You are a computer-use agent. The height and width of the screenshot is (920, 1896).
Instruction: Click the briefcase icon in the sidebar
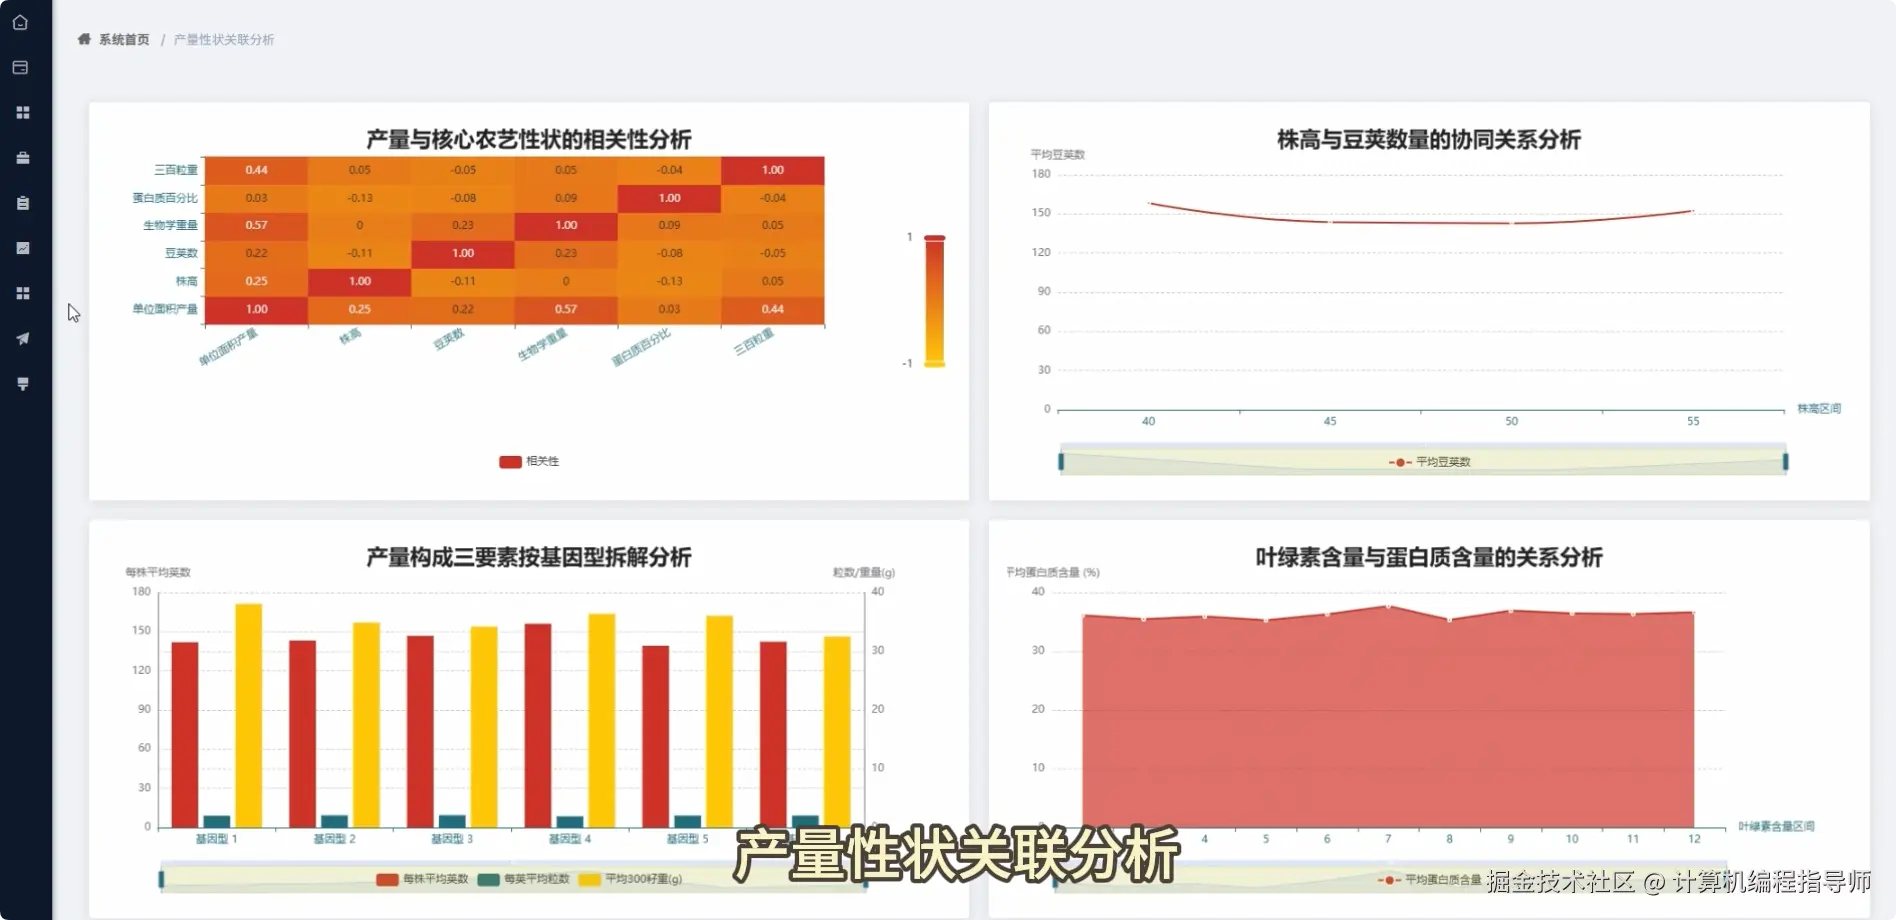(22, 157)
